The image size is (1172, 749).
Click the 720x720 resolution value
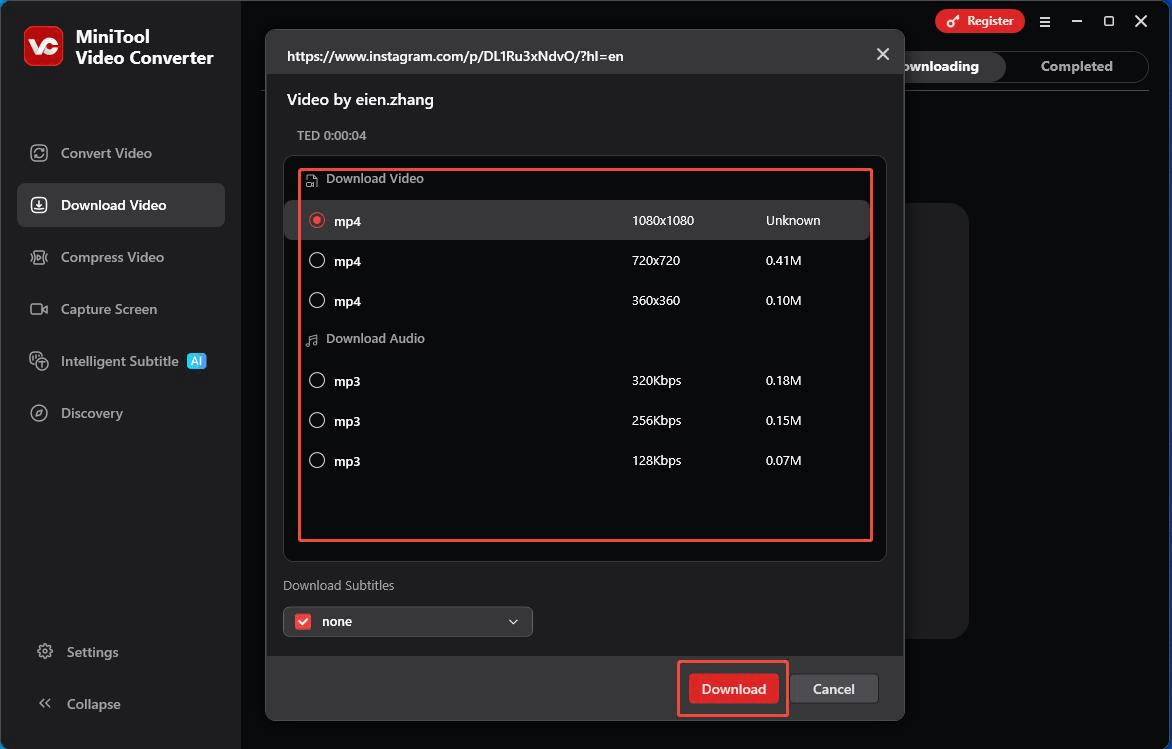pyautogui.click(x=656, y=260)
